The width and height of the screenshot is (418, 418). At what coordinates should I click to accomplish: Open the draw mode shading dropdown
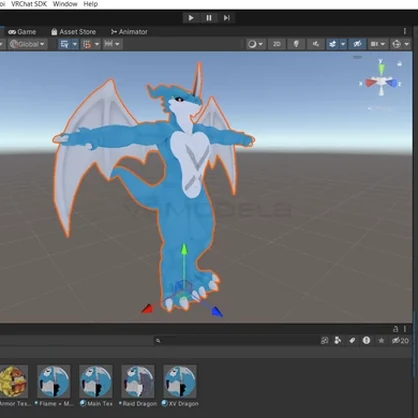click(256, 44)
